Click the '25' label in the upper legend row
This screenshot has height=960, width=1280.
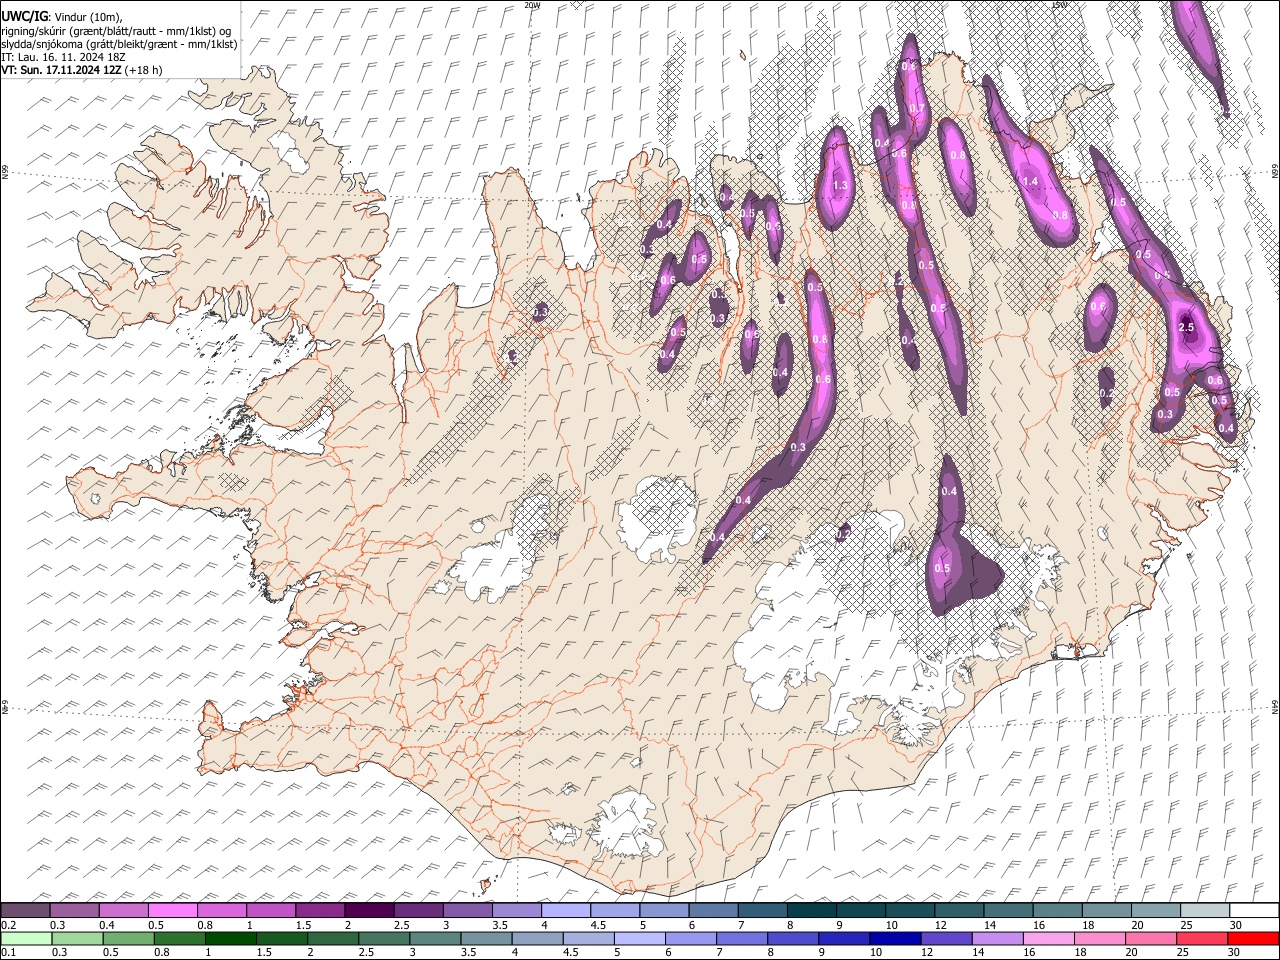1186,925
